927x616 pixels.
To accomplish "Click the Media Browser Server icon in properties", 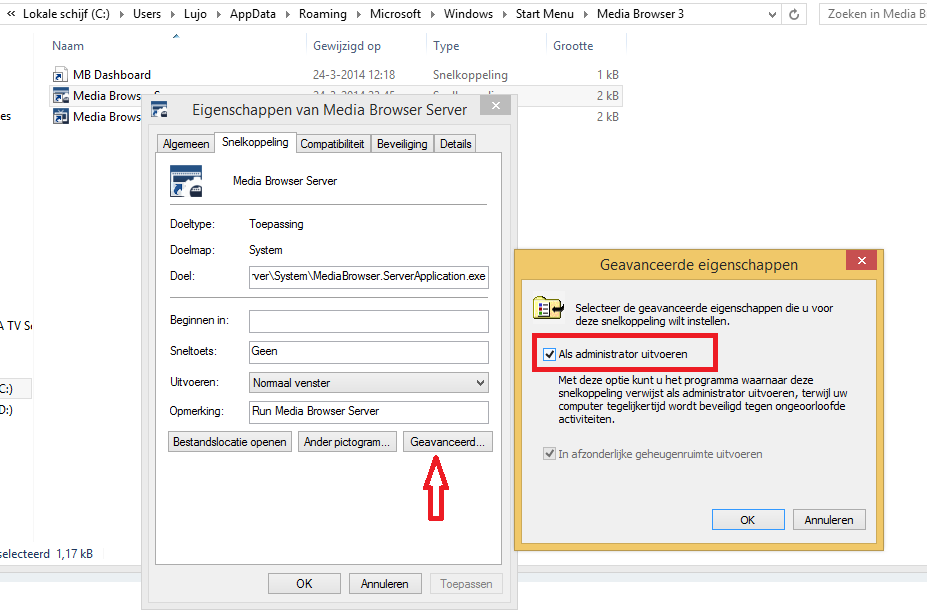I will tap(186, 181).
